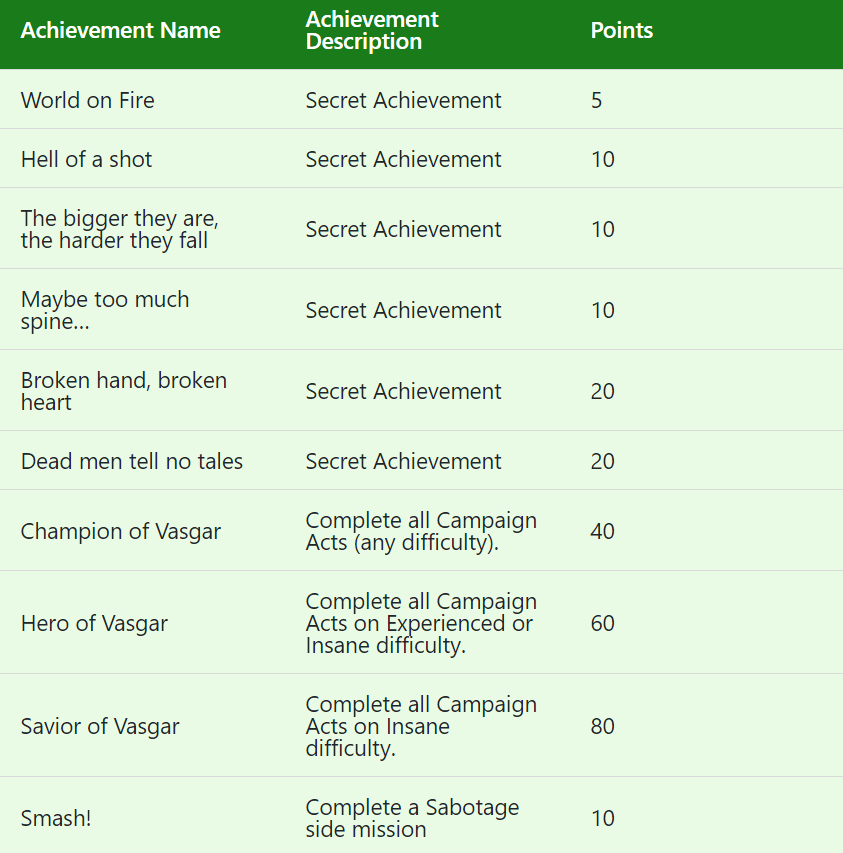Click the Hell of a shot cell
Image resolution: width=843 pixels, height=853 pixels.
click(x=86, y=159)
